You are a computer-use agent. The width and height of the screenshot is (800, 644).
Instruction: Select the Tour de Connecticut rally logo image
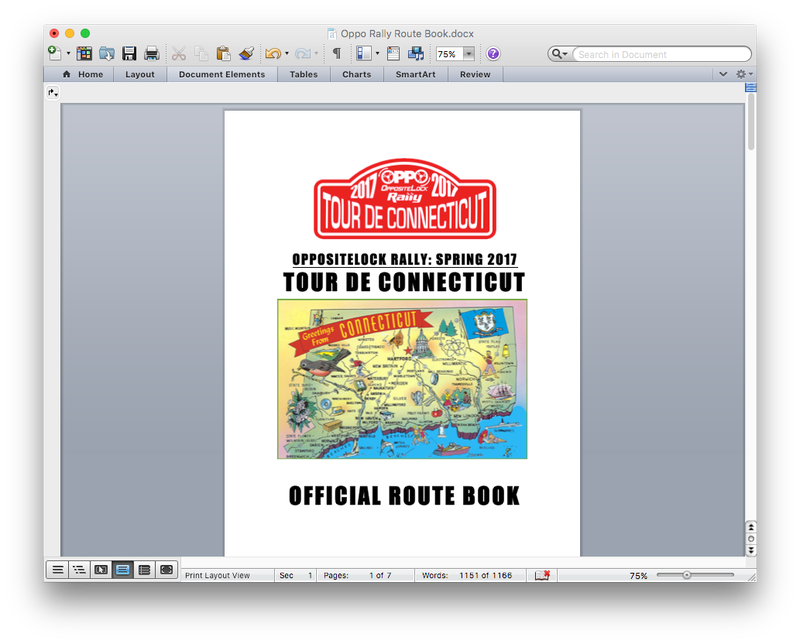[405, 199]
